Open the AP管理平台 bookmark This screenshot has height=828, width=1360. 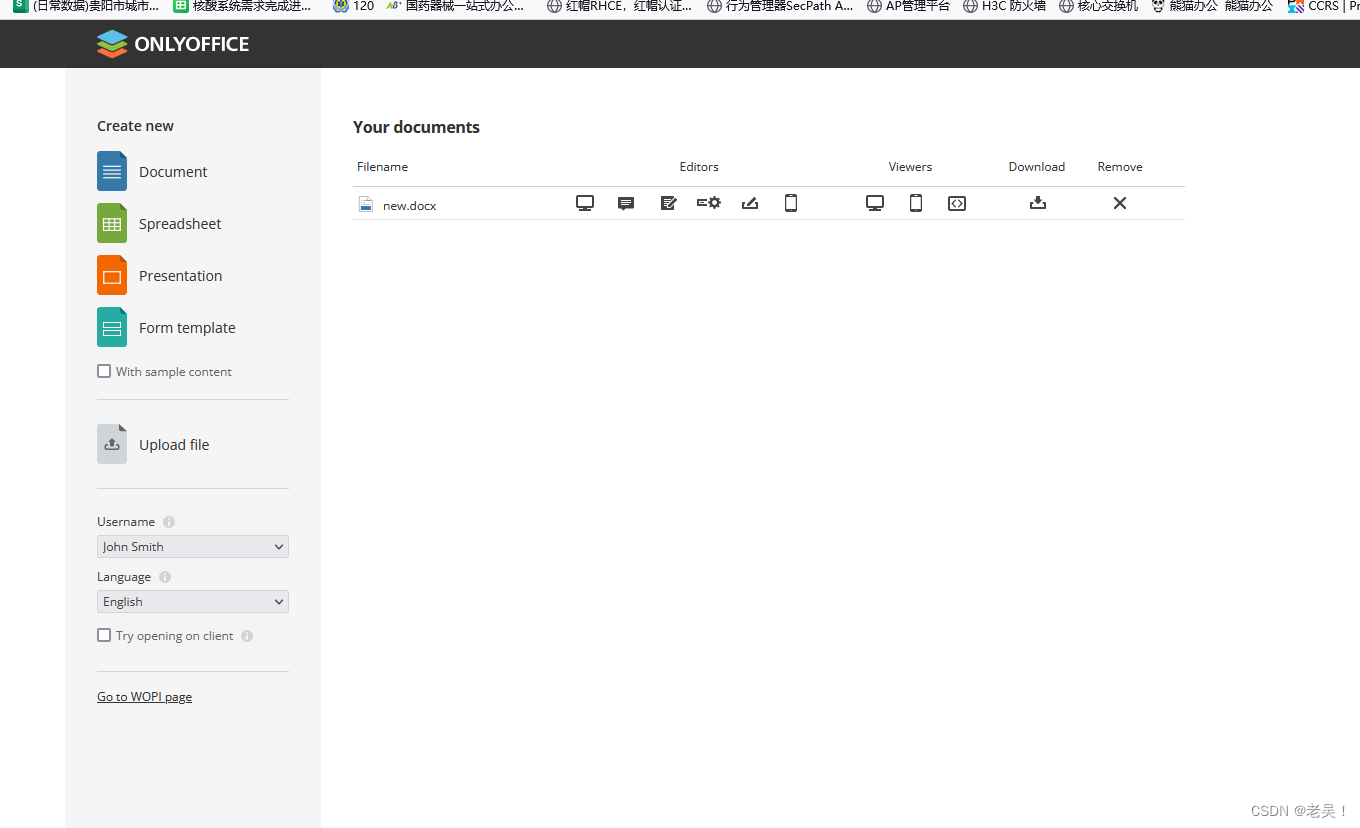click(x=908, y=6)
